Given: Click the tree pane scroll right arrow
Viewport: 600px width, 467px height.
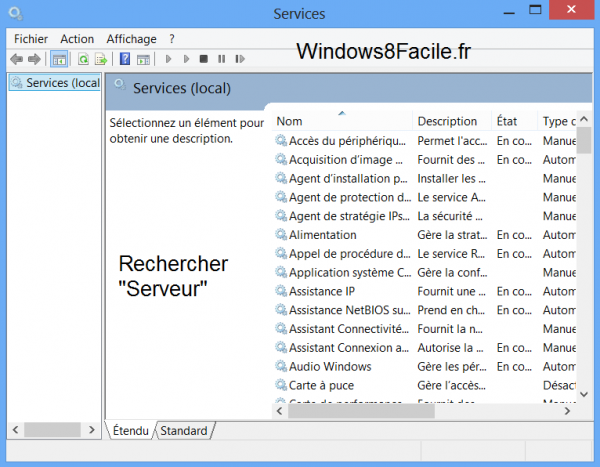Looking at the screenshot, I should pos(91,429).
